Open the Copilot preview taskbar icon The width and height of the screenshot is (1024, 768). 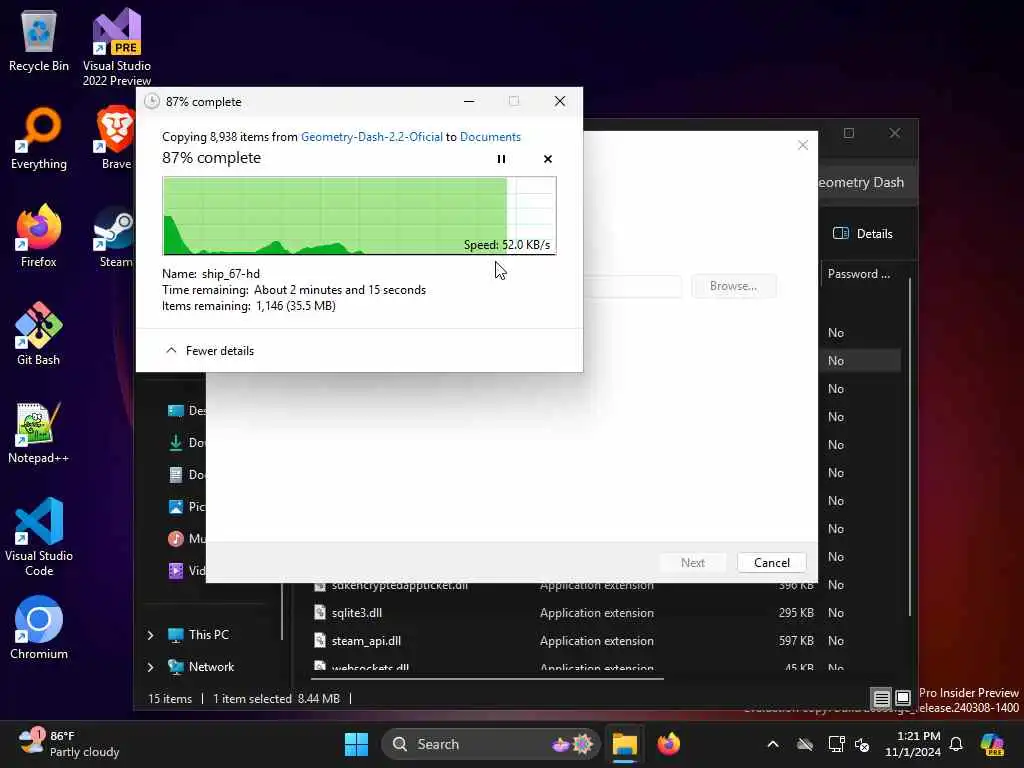tap(992, 744)
